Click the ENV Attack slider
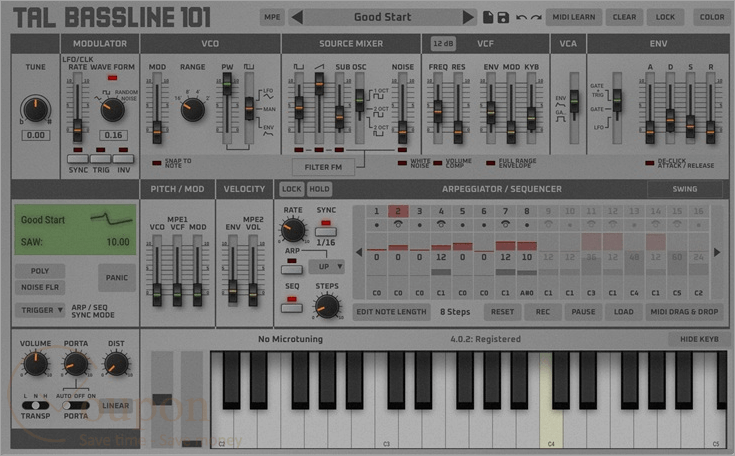This screenshot has height=456, width=735. pos(650,132)
